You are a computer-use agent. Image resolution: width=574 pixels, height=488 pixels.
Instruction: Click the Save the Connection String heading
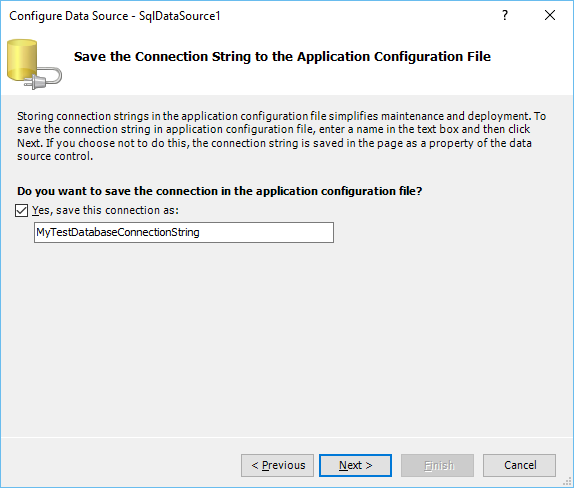coord(282,57)
